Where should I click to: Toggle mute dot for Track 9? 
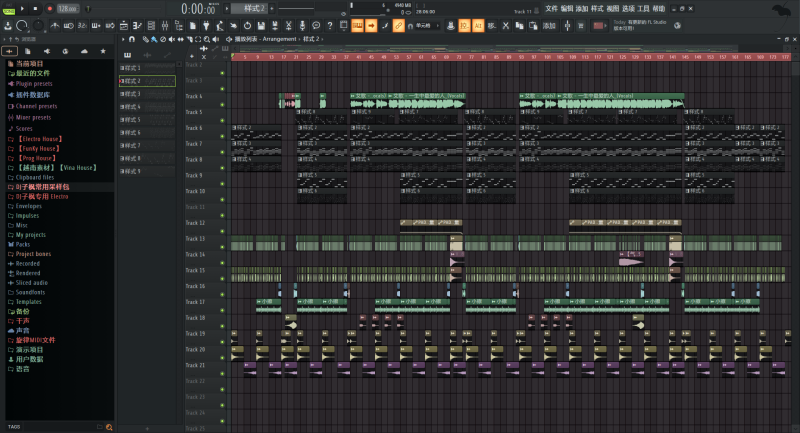(x=222, y=184)
